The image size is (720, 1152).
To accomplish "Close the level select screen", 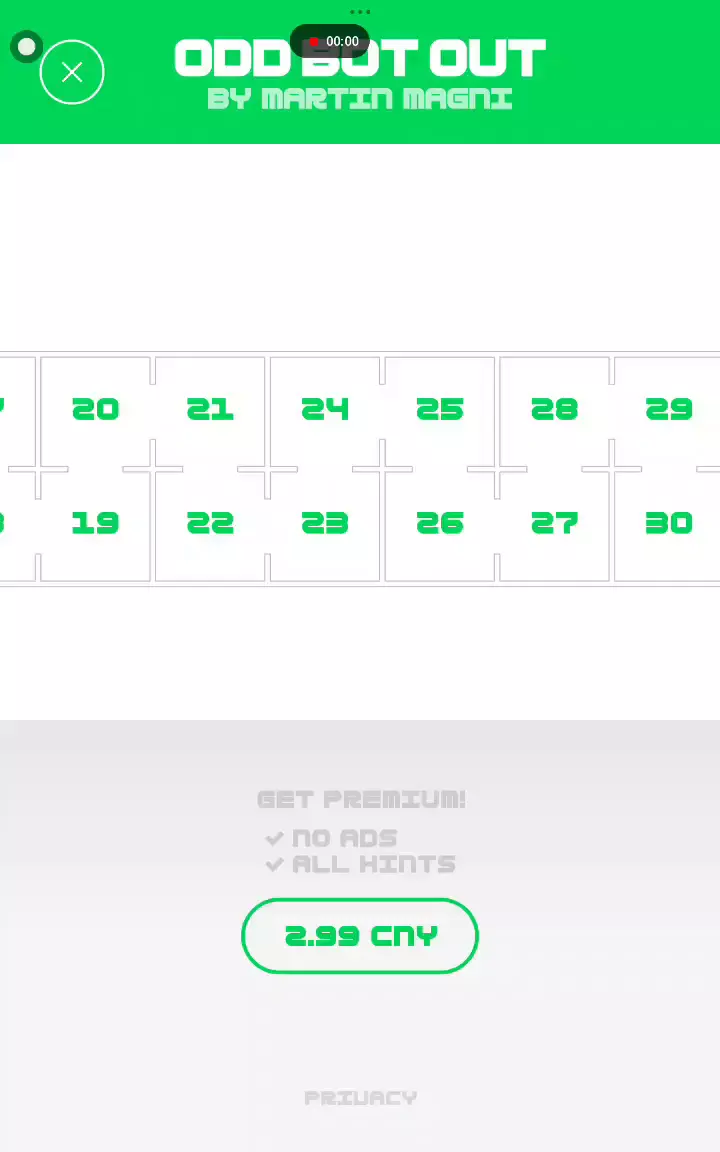I will pos(72,72).
